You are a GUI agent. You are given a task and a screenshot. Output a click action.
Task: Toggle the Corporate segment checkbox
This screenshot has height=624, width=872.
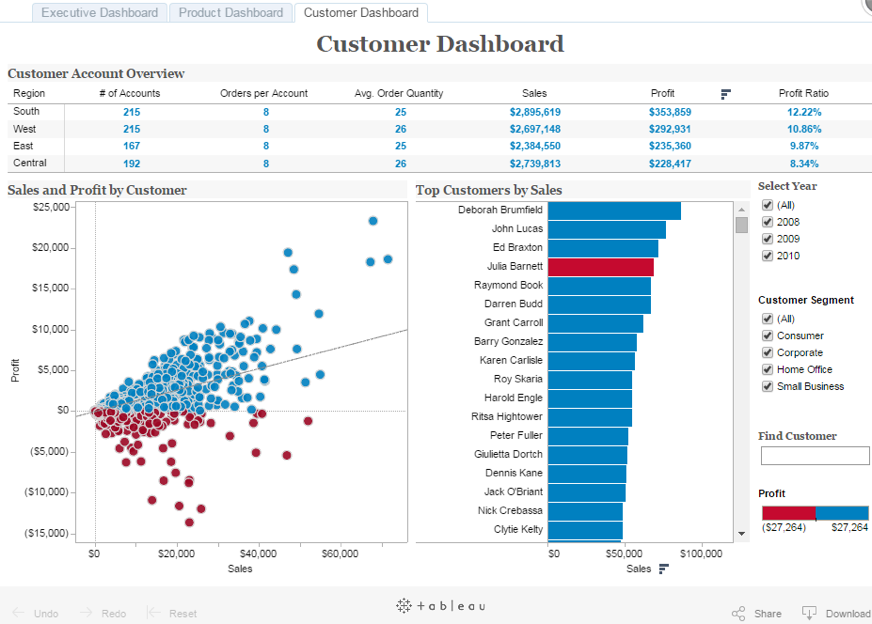[768, 353]
